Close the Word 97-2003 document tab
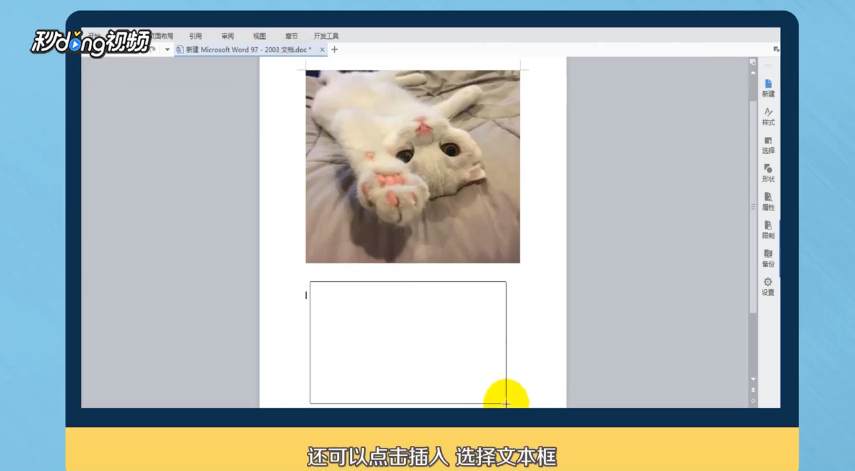The height and width of the screenshot is (471, 855). click(322, 50)
